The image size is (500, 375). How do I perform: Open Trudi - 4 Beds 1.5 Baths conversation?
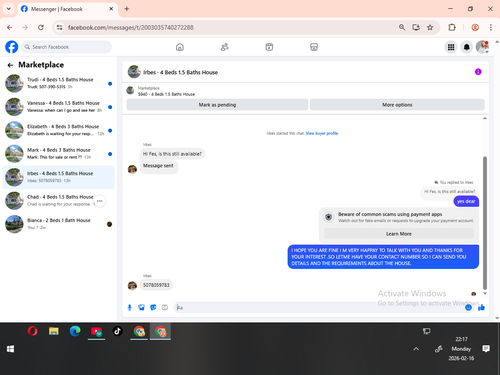point(59,83)
